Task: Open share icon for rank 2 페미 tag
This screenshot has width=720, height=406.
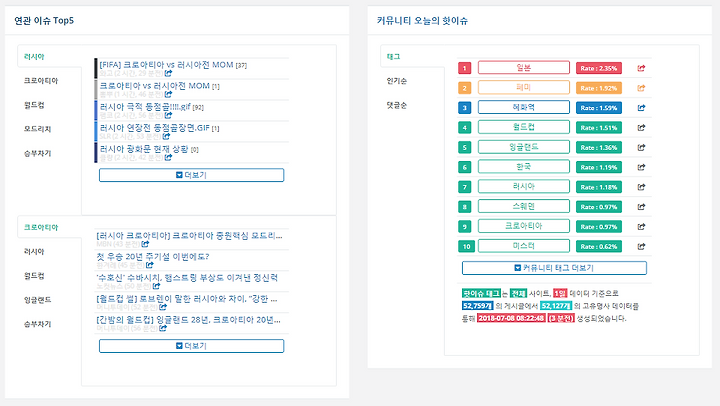Action: (641, 88)
